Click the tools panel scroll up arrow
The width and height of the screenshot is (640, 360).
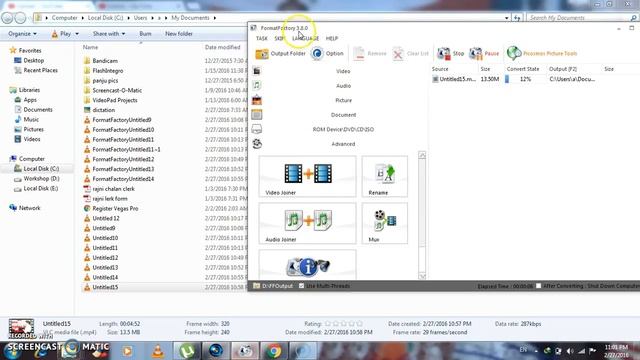pyautogui.click(x=422, y=155)
